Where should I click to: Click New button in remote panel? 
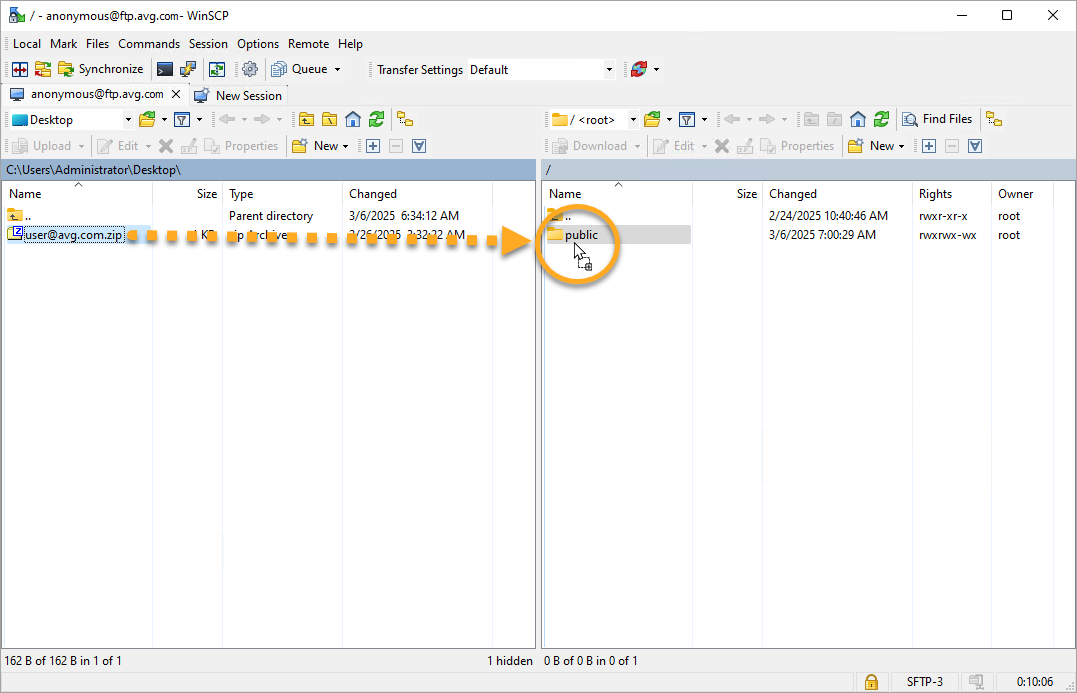(x=877, y=146)
